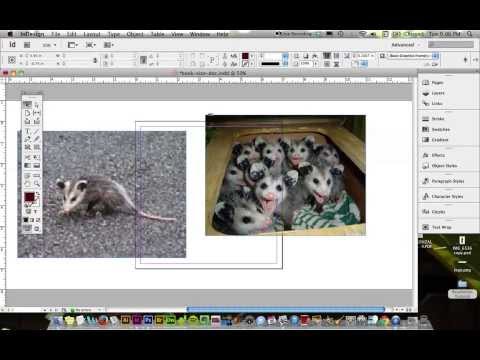The image size is (480, 360).
Task: Open the Advanced workspace switcher
Action: pos(405,44)
